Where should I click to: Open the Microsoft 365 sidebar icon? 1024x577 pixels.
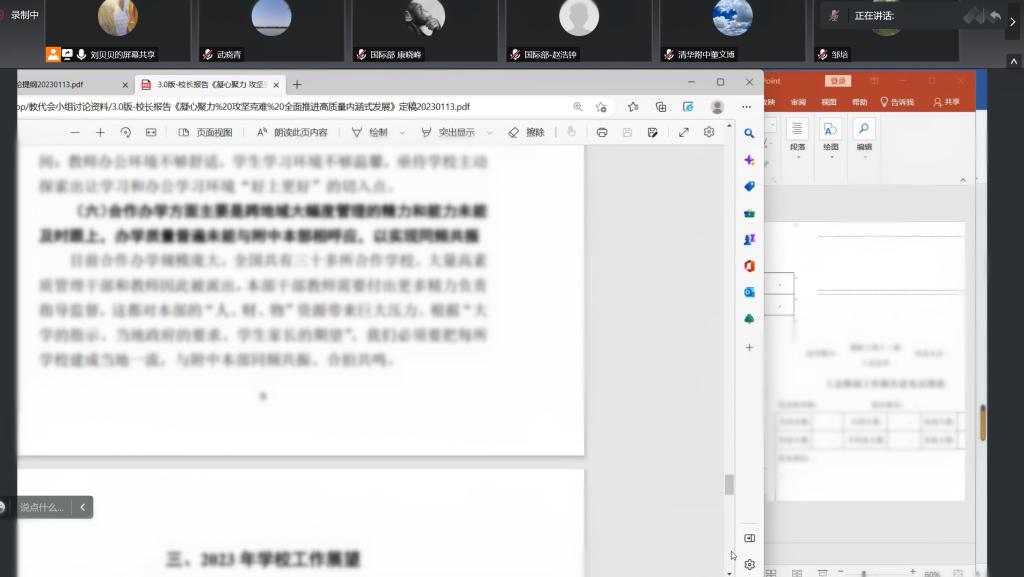(749, 266)
